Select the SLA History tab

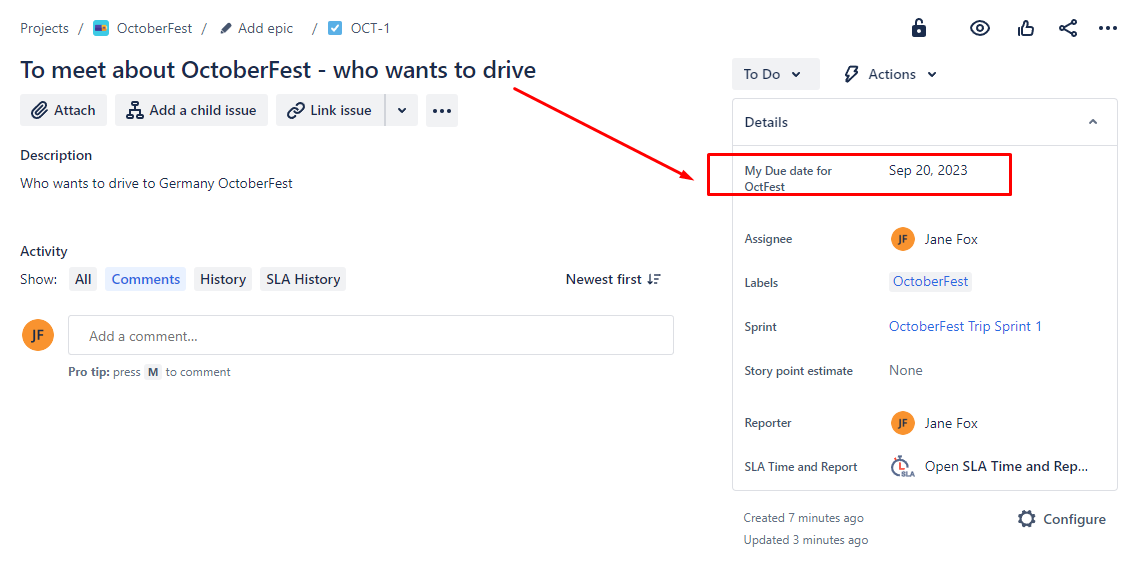pos(303,279)
